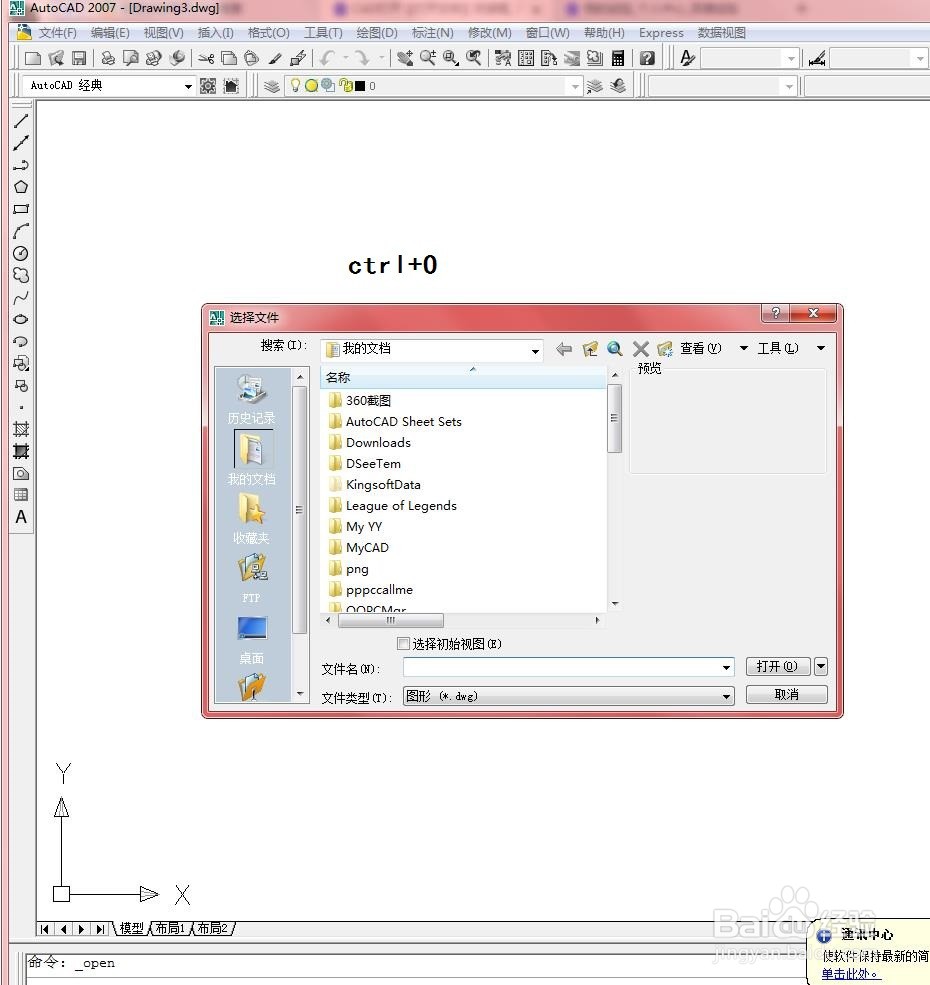The image size is (930, 985).
Task: Select the Polygon drawing tool
Action: coord(21,187)
